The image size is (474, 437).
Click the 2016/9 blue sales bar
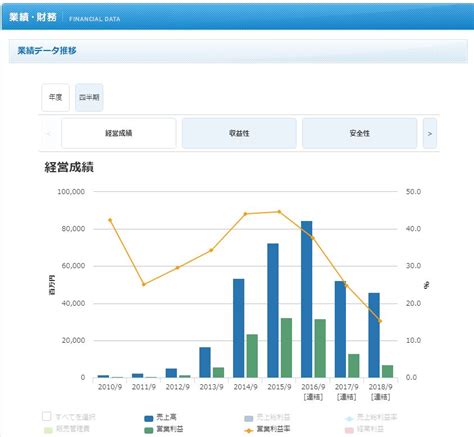(x=306, y=299)
